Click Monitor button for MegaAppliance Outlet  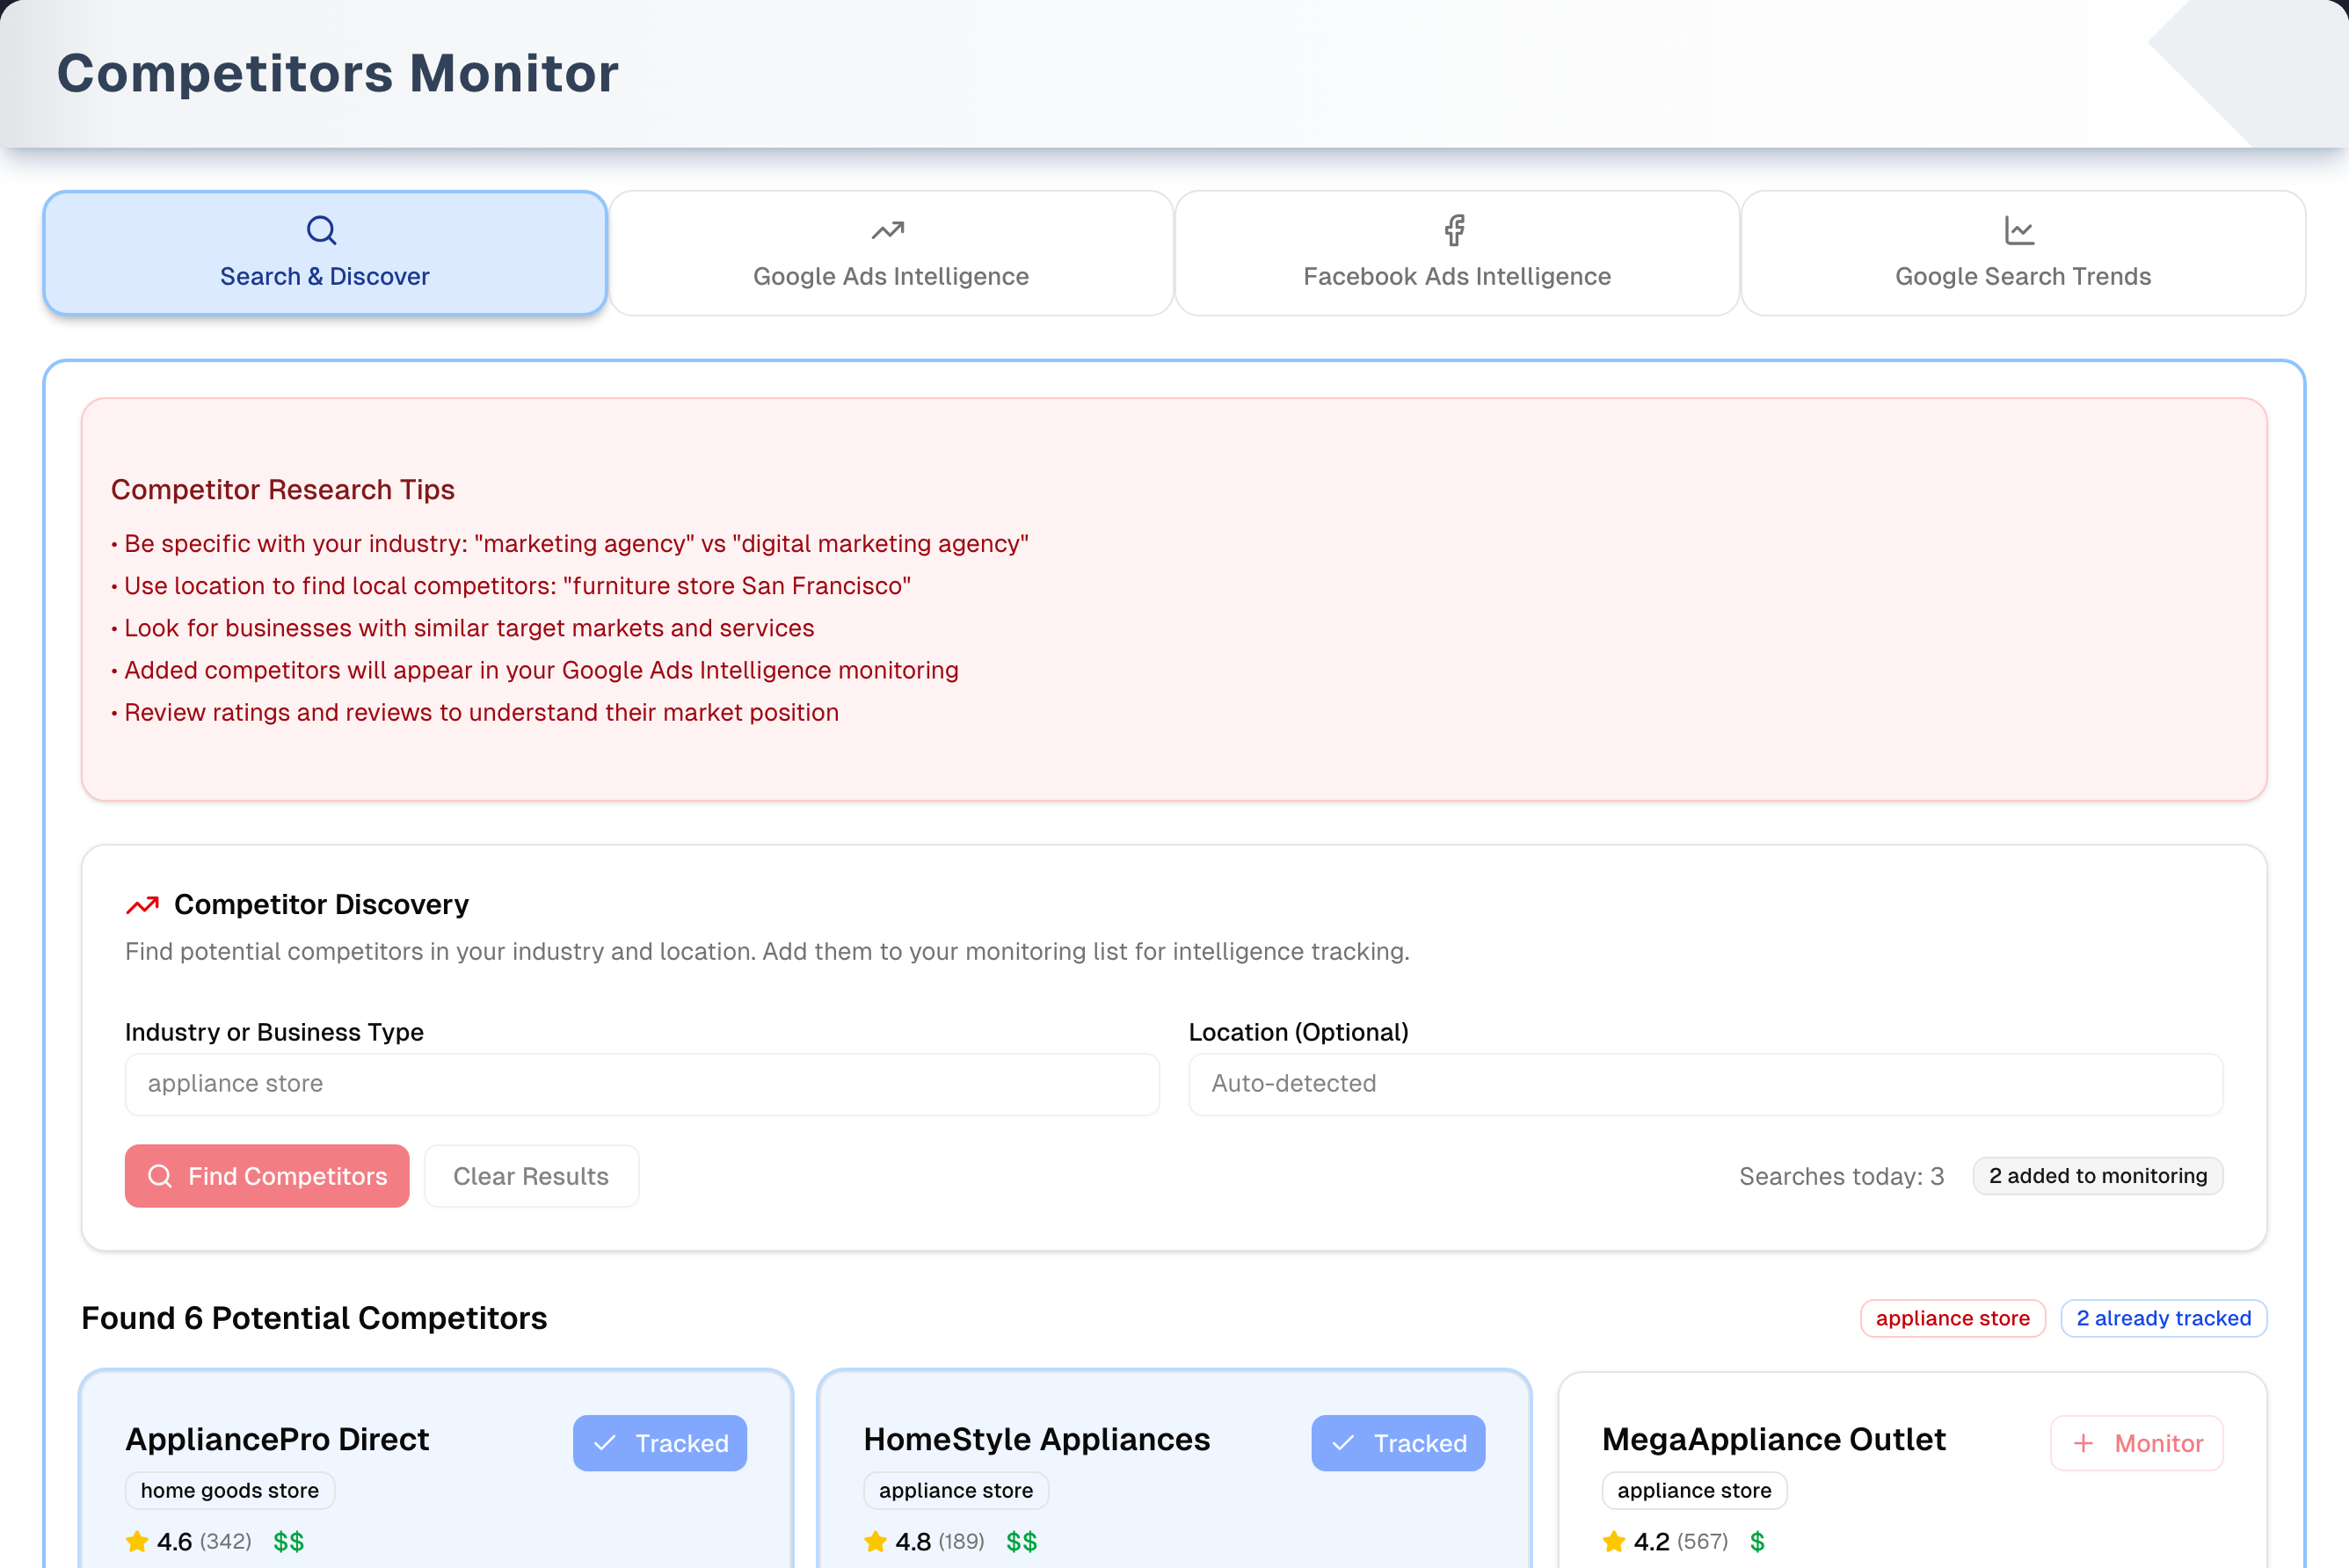(2137, 1443)
